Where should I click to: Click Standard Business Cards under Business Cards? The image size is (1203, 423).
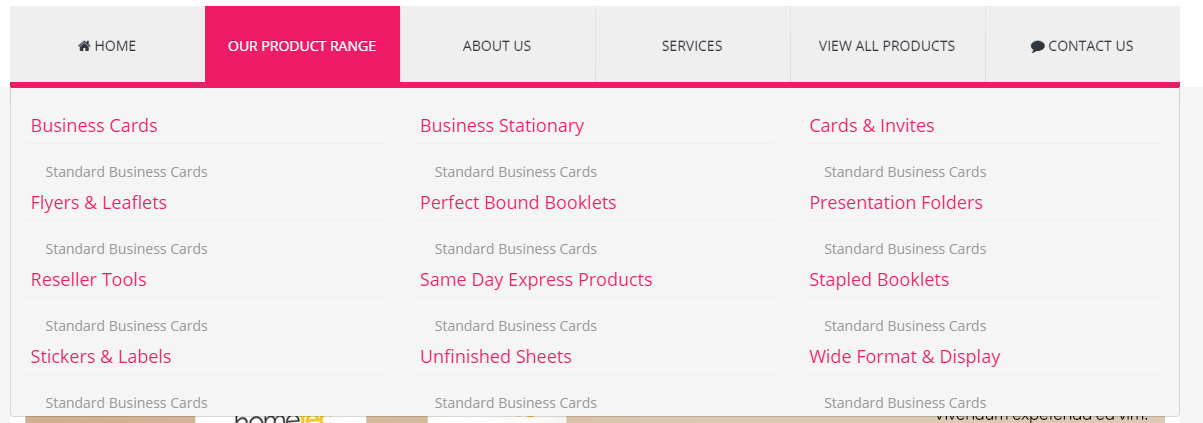(x=126, y=172)
